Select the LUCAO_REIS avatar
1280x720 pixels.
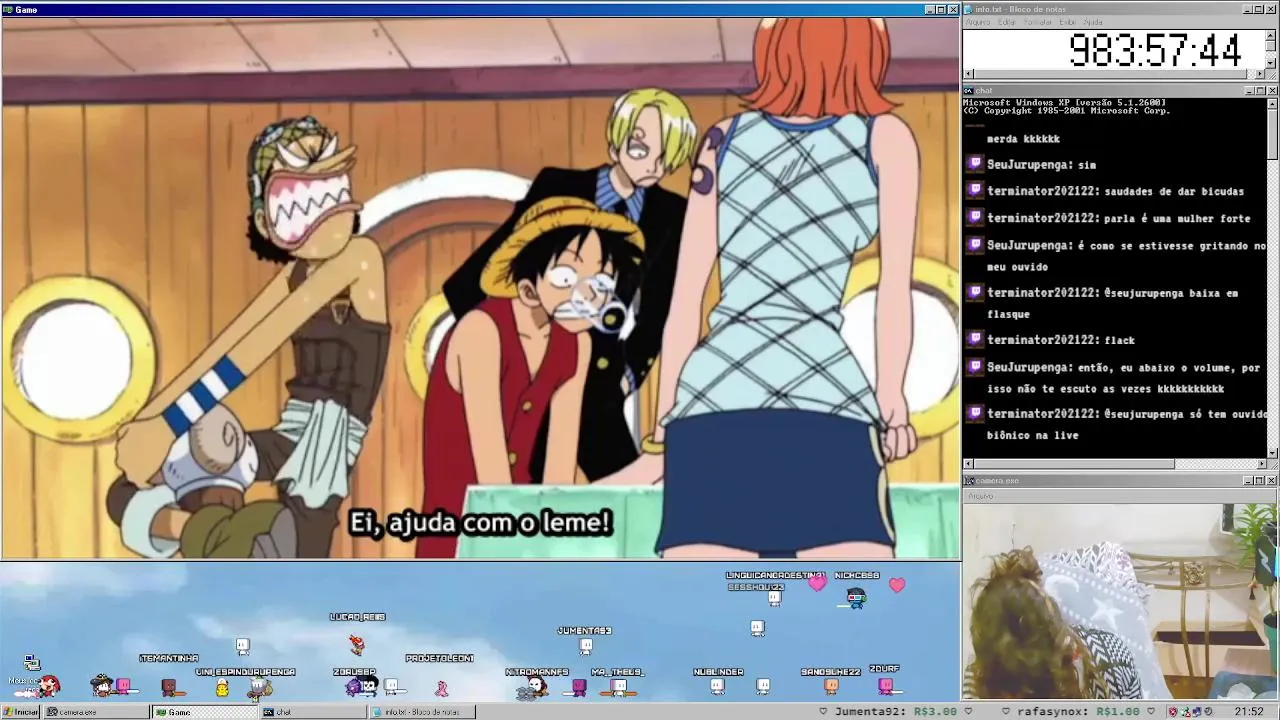(357, 644)
